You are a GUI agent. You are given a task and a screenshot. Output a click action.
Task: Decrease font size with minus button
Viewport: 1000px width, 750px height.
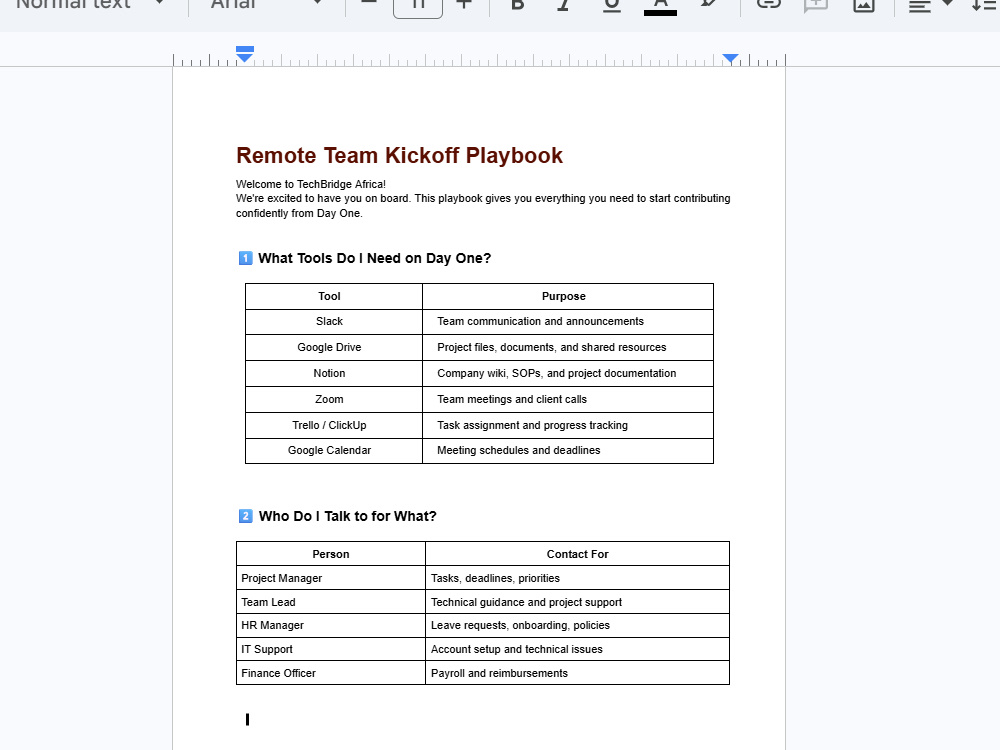coord(369,4)
